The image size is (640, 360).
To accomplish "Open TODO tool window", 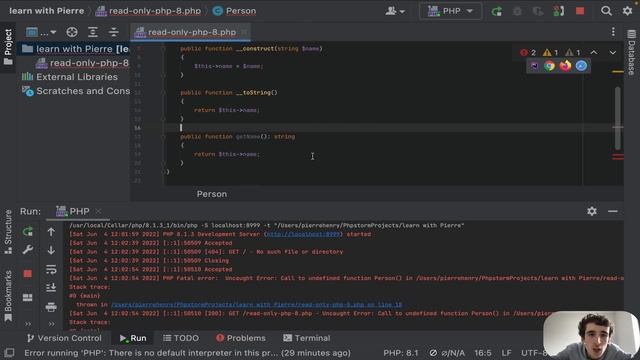I will (x=181, y=338).
